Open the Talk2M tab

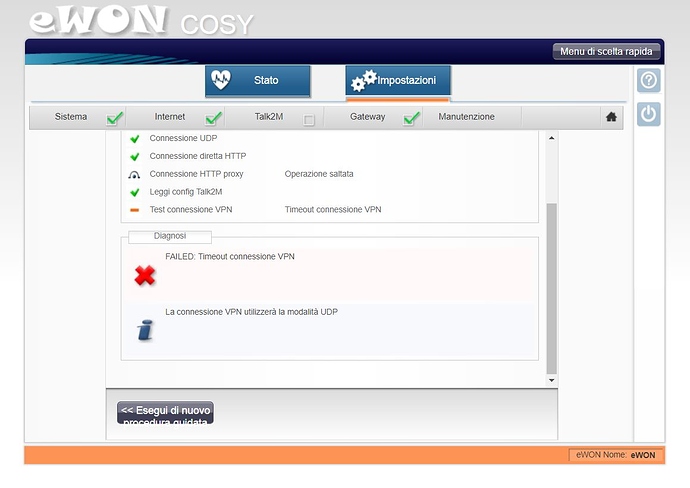[268, 117]
